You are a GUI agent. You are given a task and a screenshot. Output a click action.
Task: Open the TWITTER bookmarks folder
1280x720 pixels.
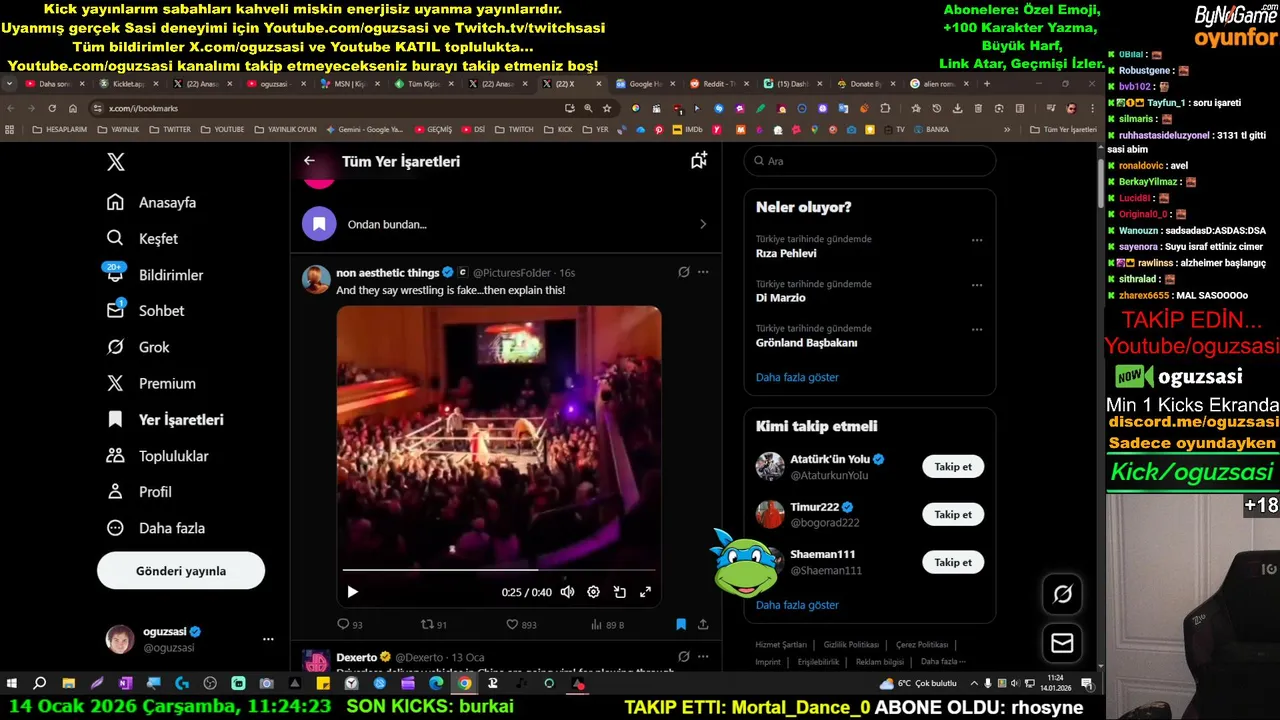[x=170, y=129]
